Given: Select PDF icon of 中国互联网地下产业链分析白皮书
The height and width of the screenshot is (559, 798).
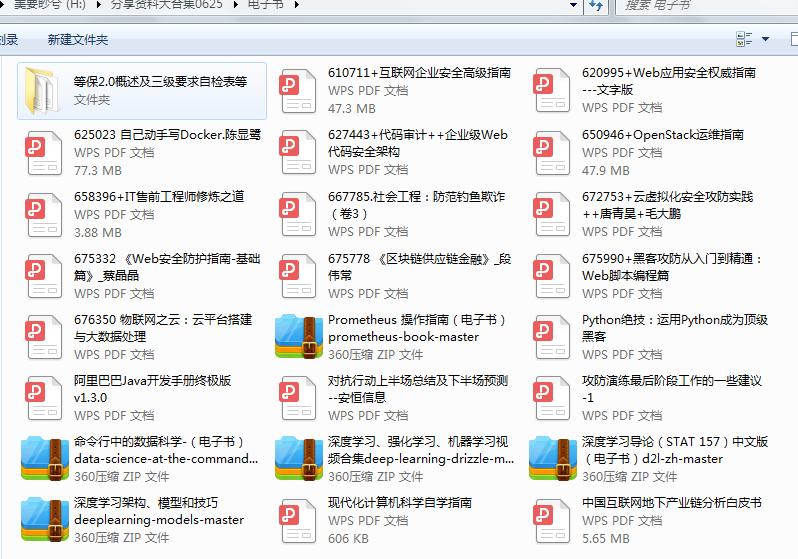Looking at the screenshot, I should [x=552, y=521].
